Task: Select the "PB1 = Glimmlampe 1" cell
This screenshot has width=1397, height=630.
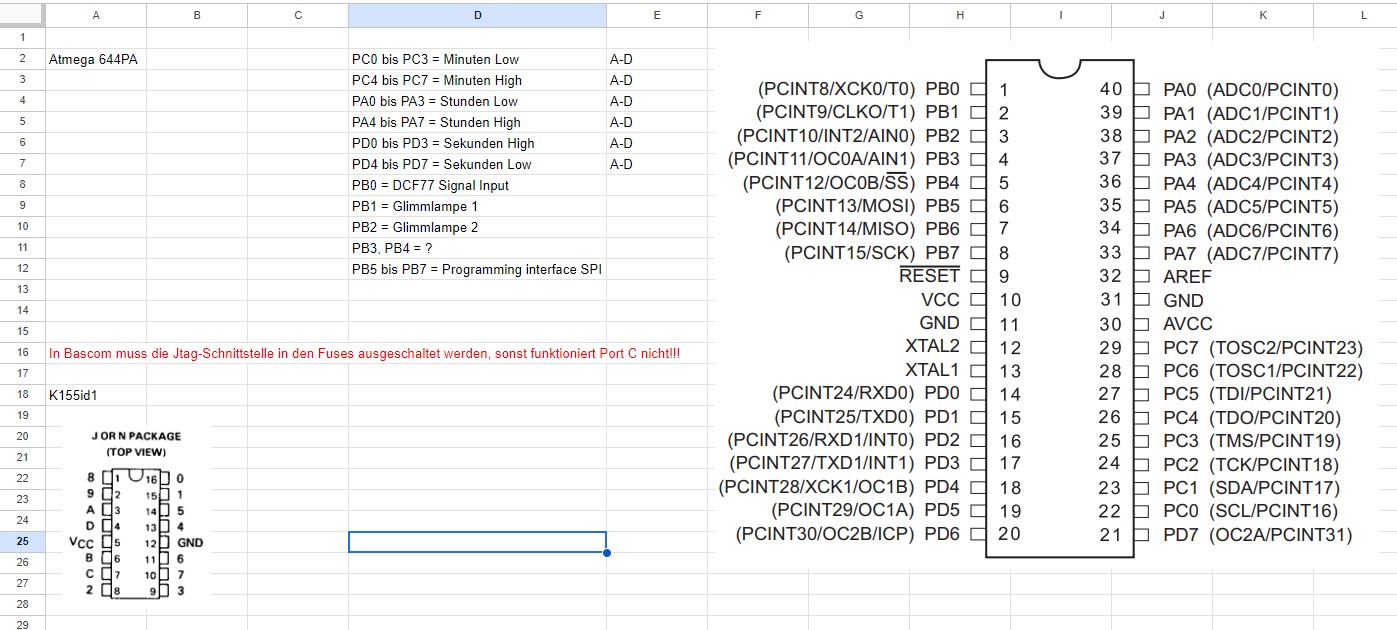Action: click(x=415, y=206)
